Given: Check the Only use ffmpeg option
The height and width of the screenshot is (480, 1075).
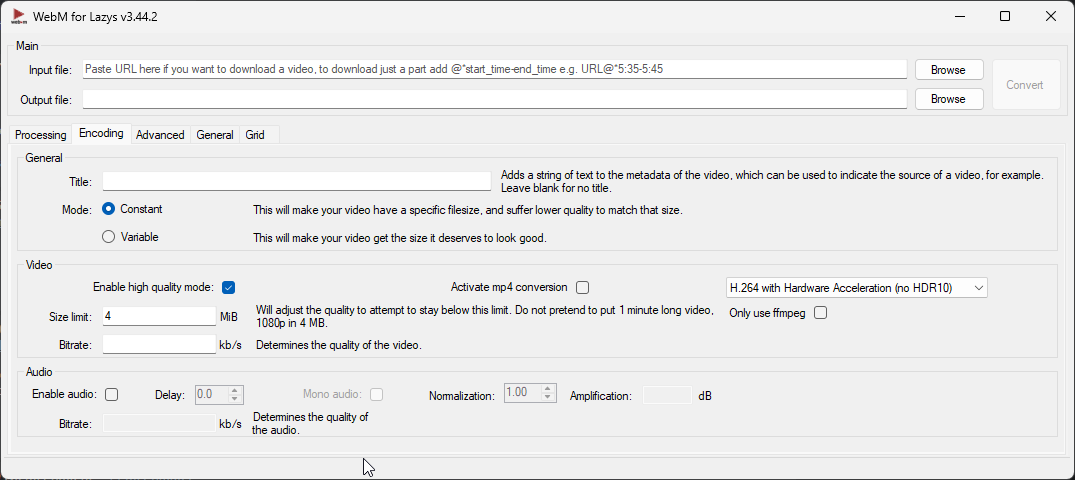Looking at the screenshot, I should pos(821,313).
